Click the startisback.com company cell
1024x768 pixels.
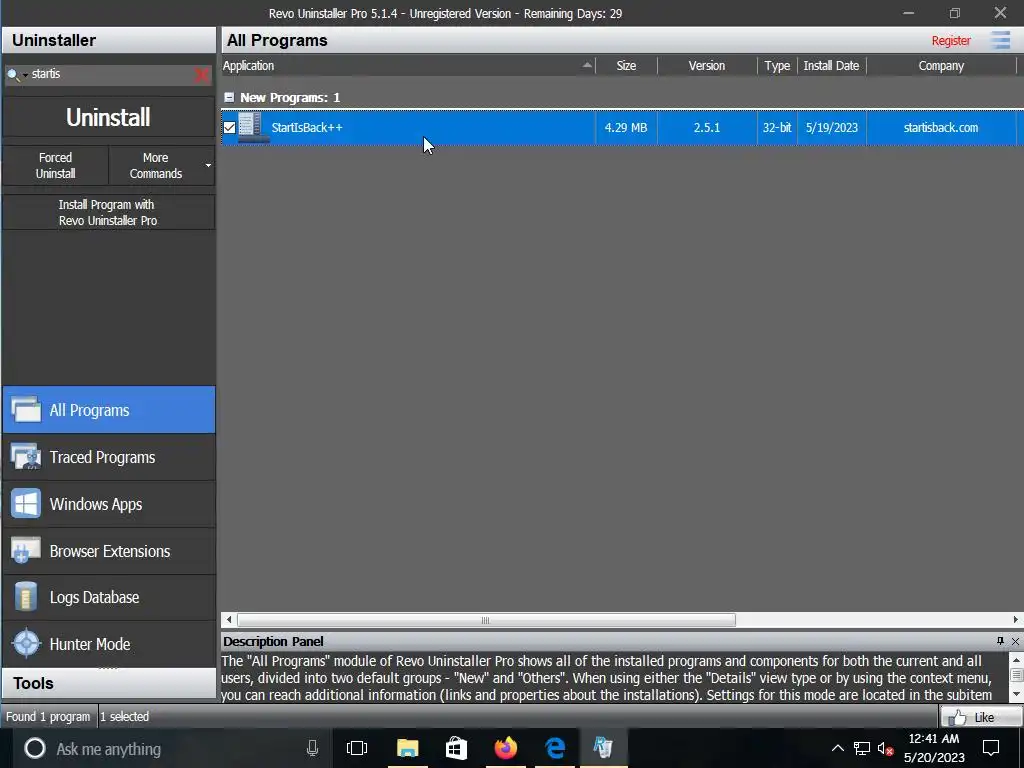pyautogui.click(x=941, y=127)
